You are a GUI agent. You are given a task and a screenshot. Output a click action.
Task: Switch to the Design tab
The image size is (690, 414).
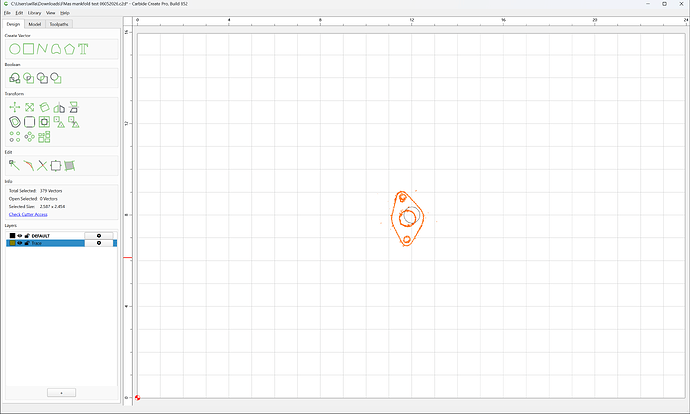13,24
